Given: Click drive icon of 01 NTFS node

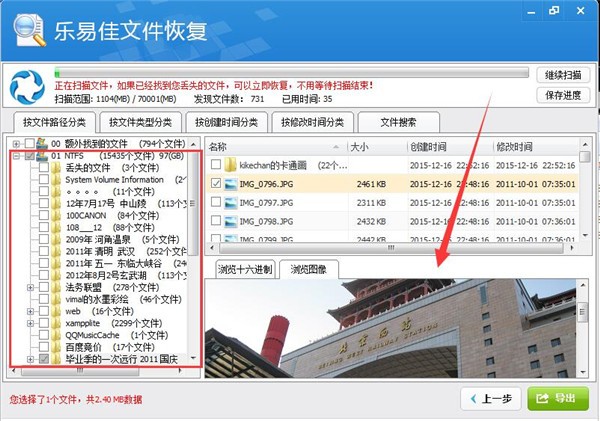Looking at the screenshot, I should [x=42, y=156].
